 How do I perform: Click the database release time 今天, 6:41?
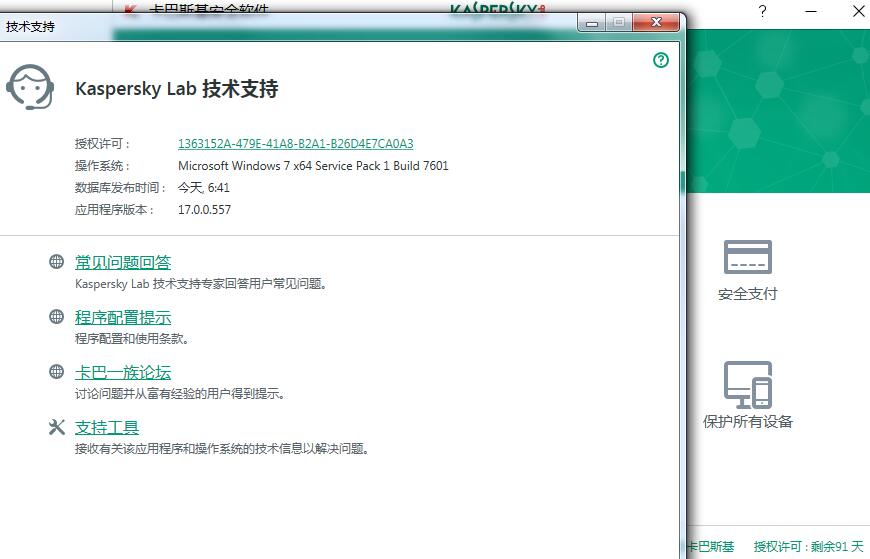click(204, 188)
